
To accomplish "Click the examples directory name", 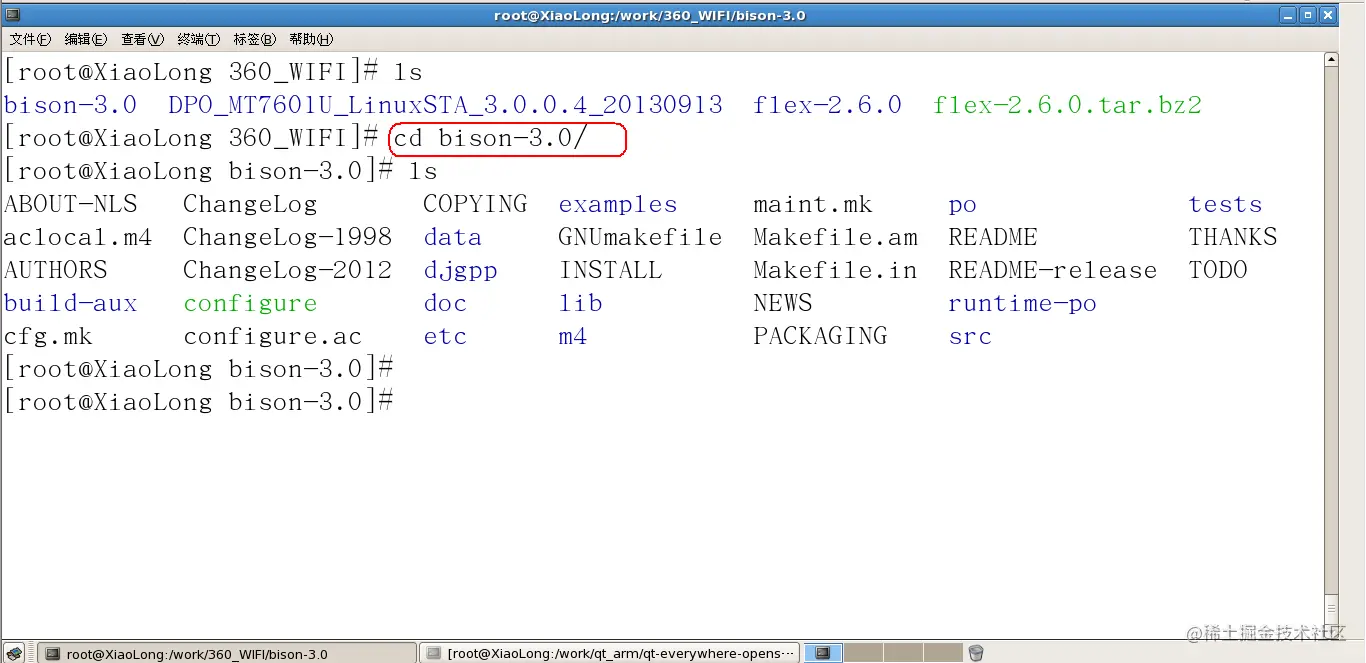I will click(617, 205).
